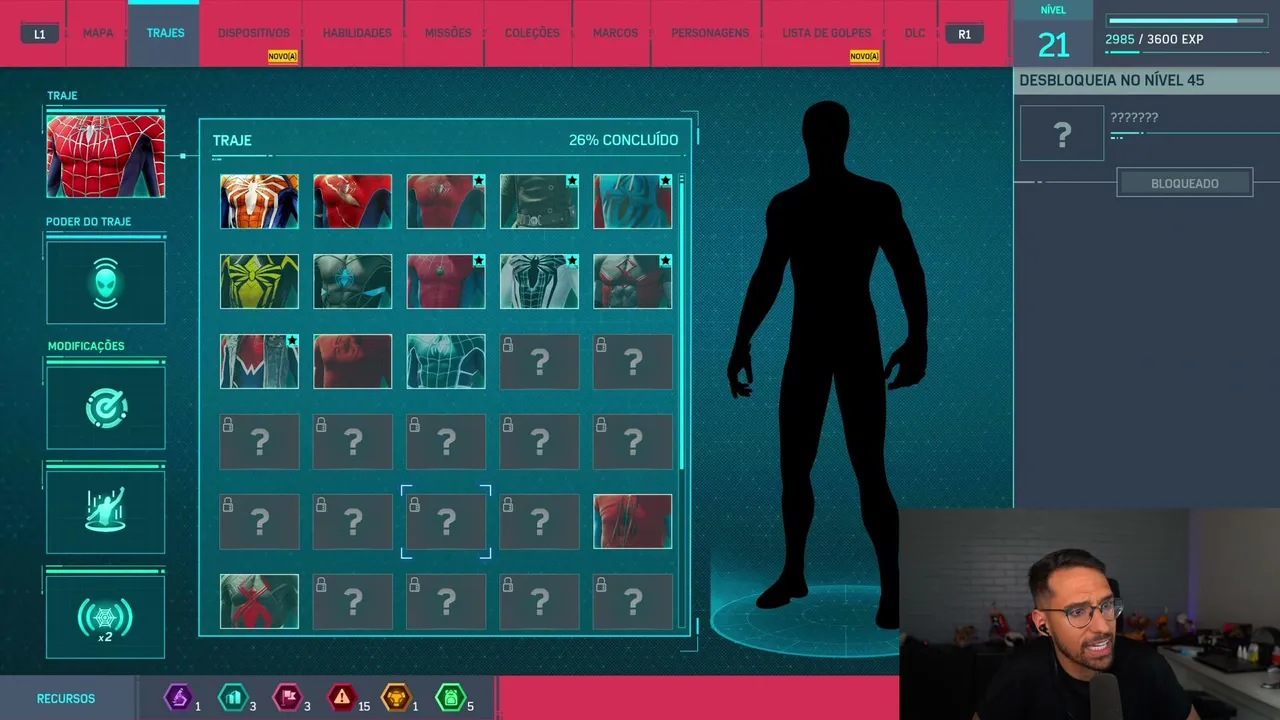Click the level number 21
This screenshot has width=1280, height=720.
point(1053,45)
